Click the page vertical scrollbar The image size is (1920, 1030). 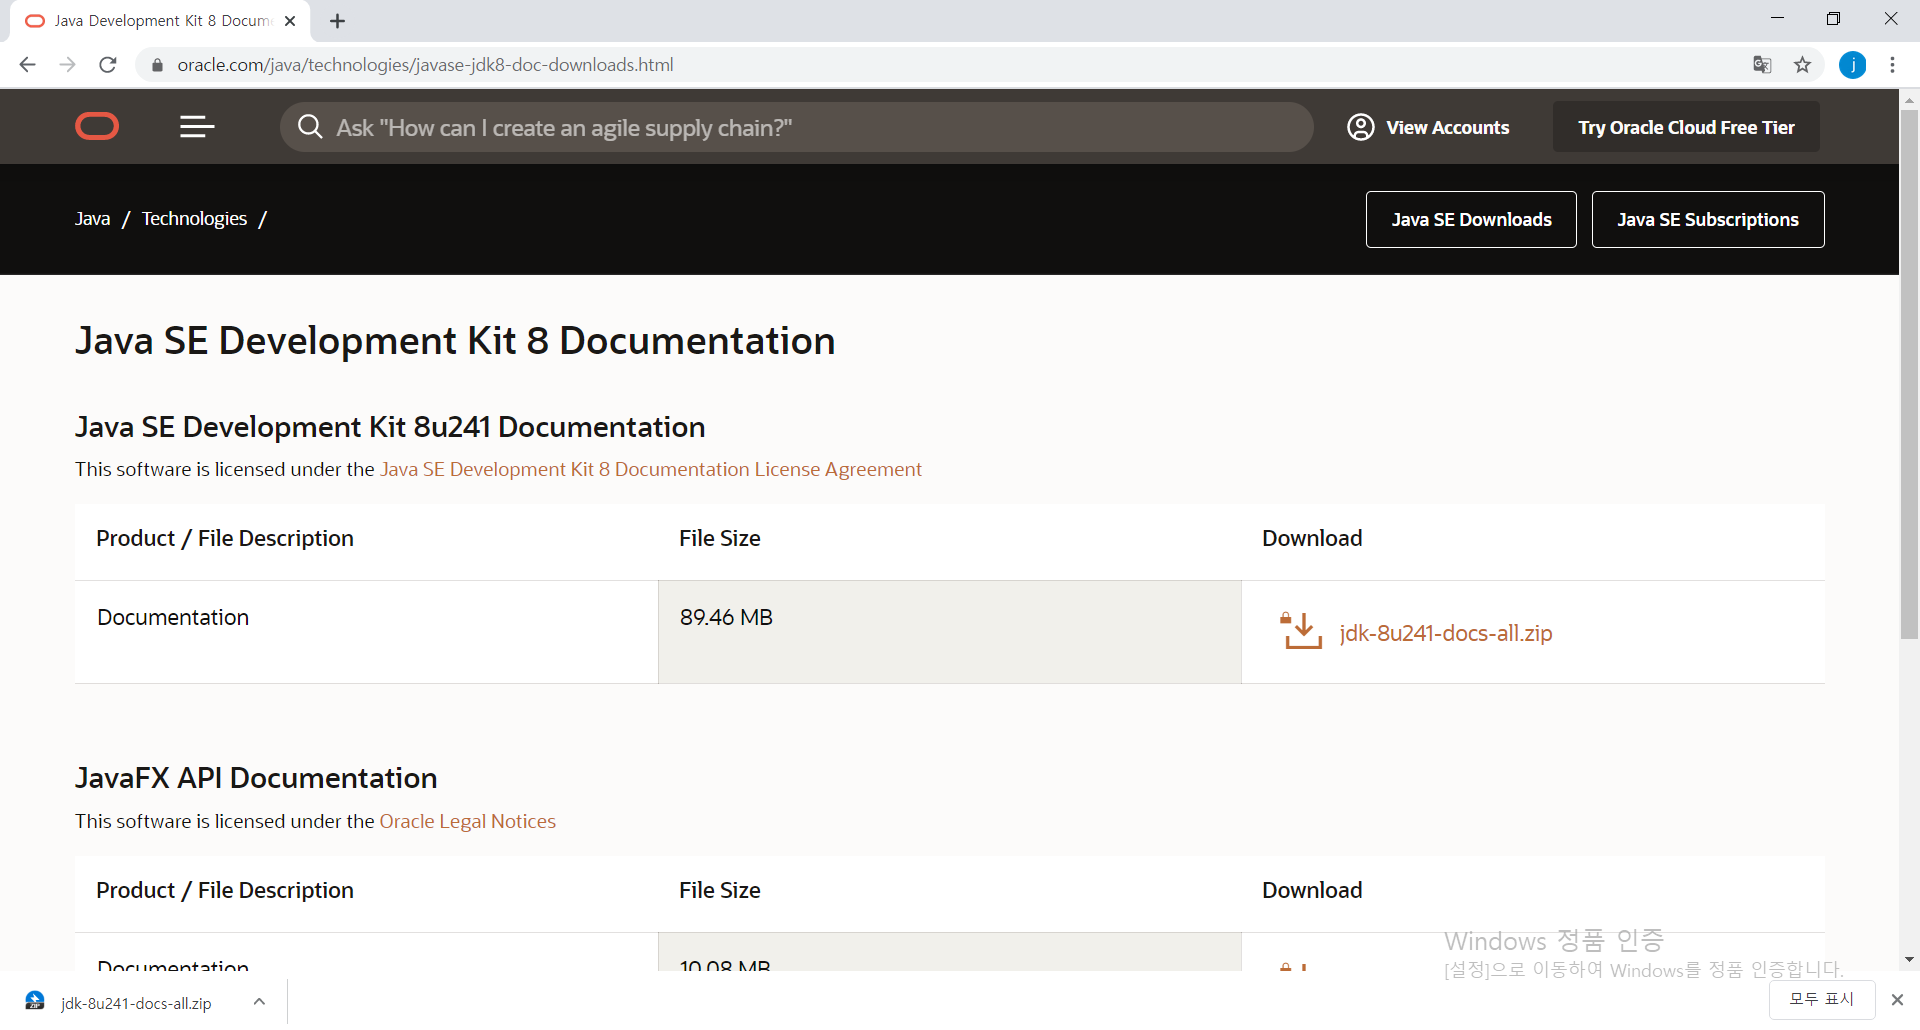tap(1909, 375)
